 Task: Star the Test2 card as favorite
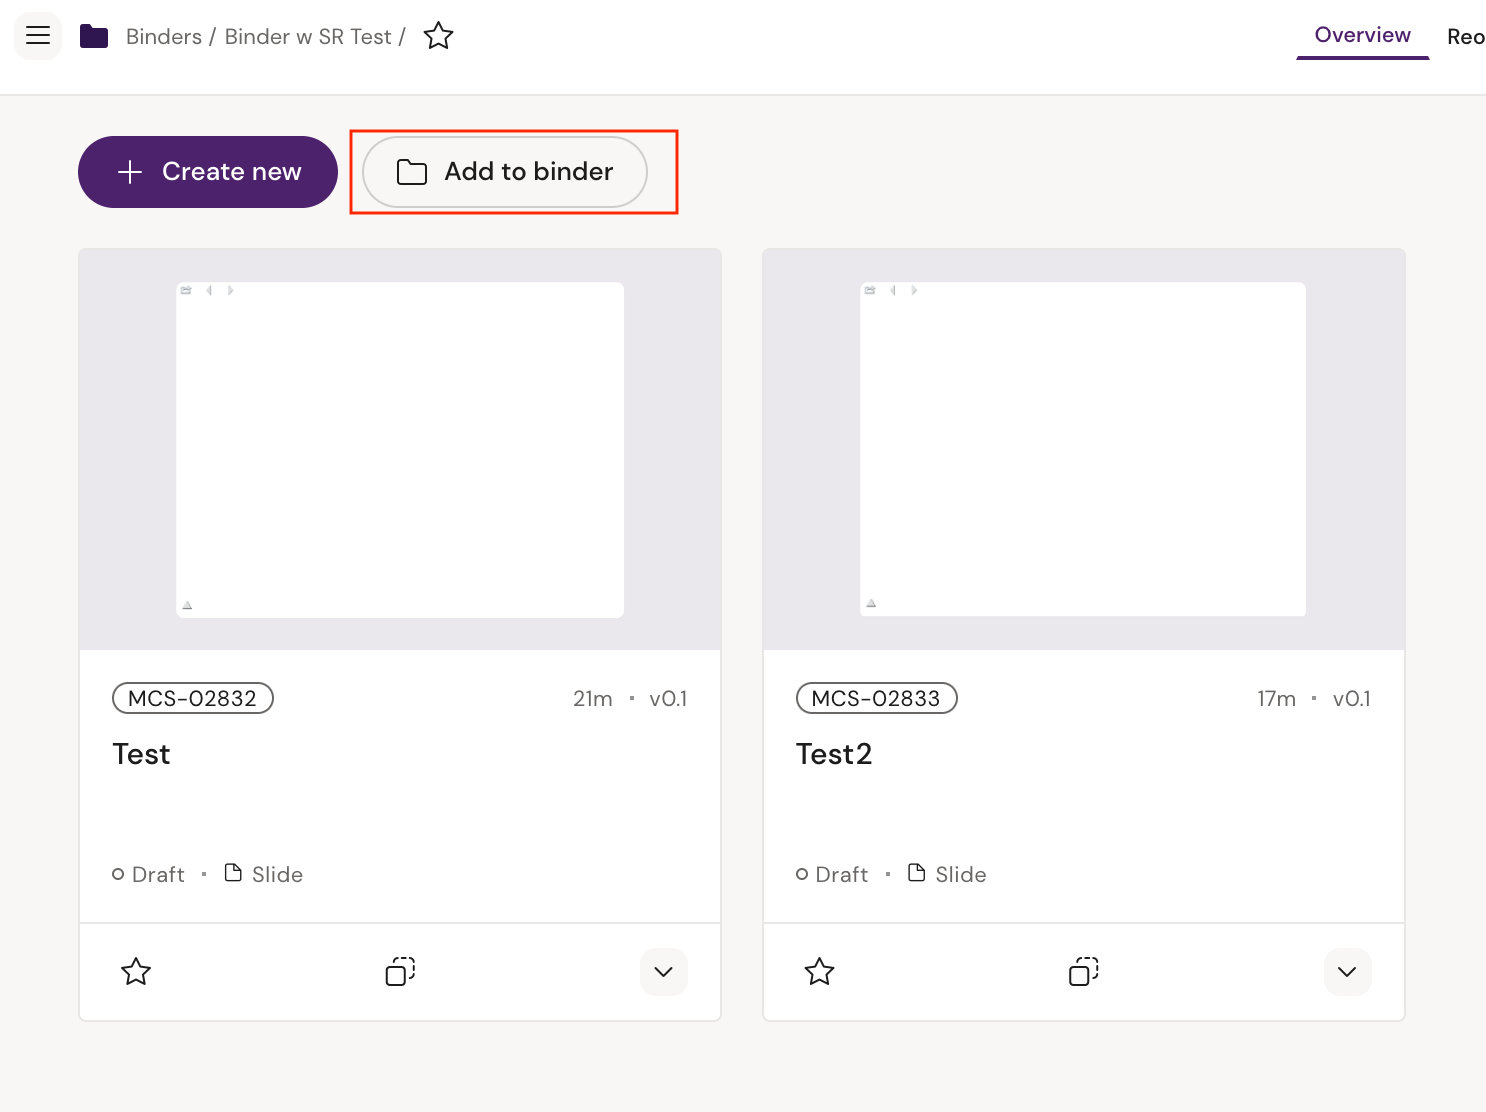(x=819, y=971)
